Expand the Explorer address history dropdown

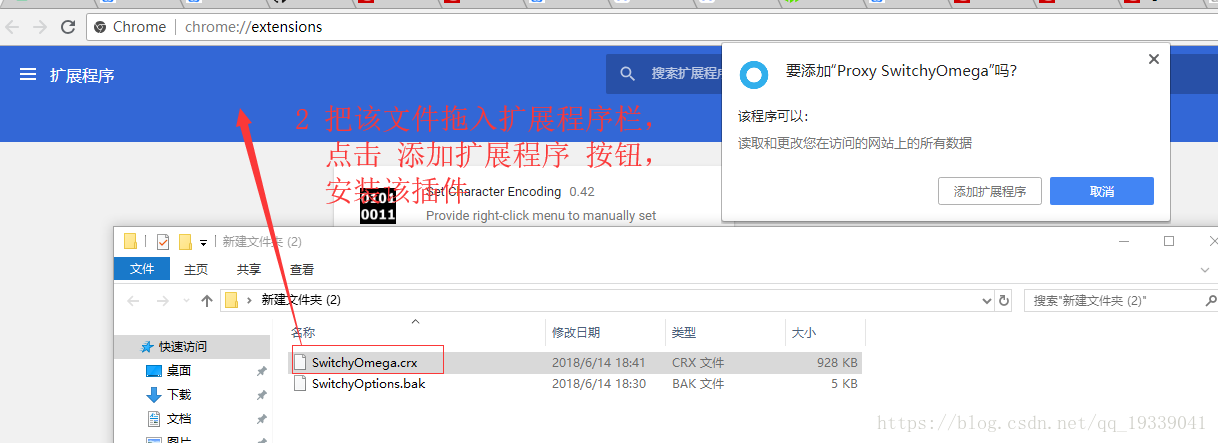click(988, 300)
